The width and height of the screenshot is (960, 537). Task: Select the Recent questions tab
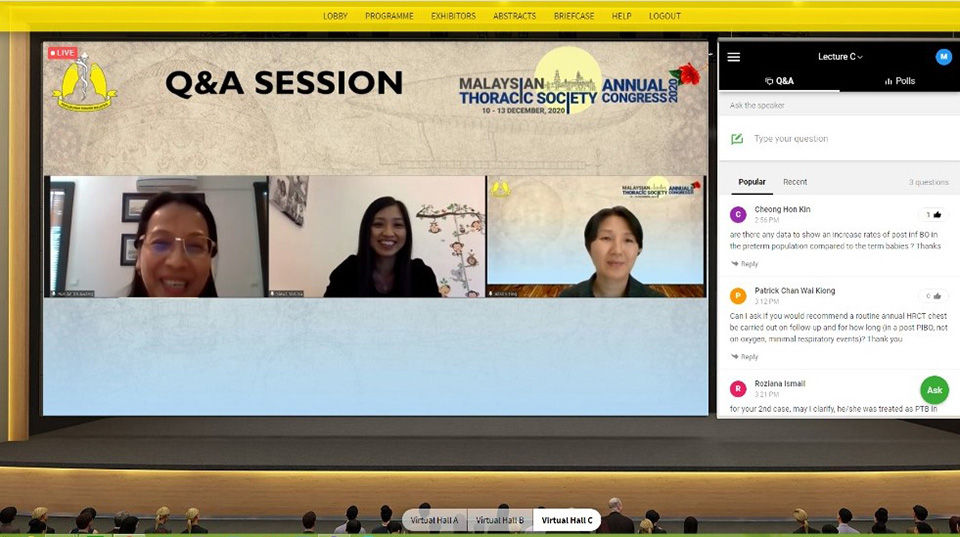(x=795, y=182)
